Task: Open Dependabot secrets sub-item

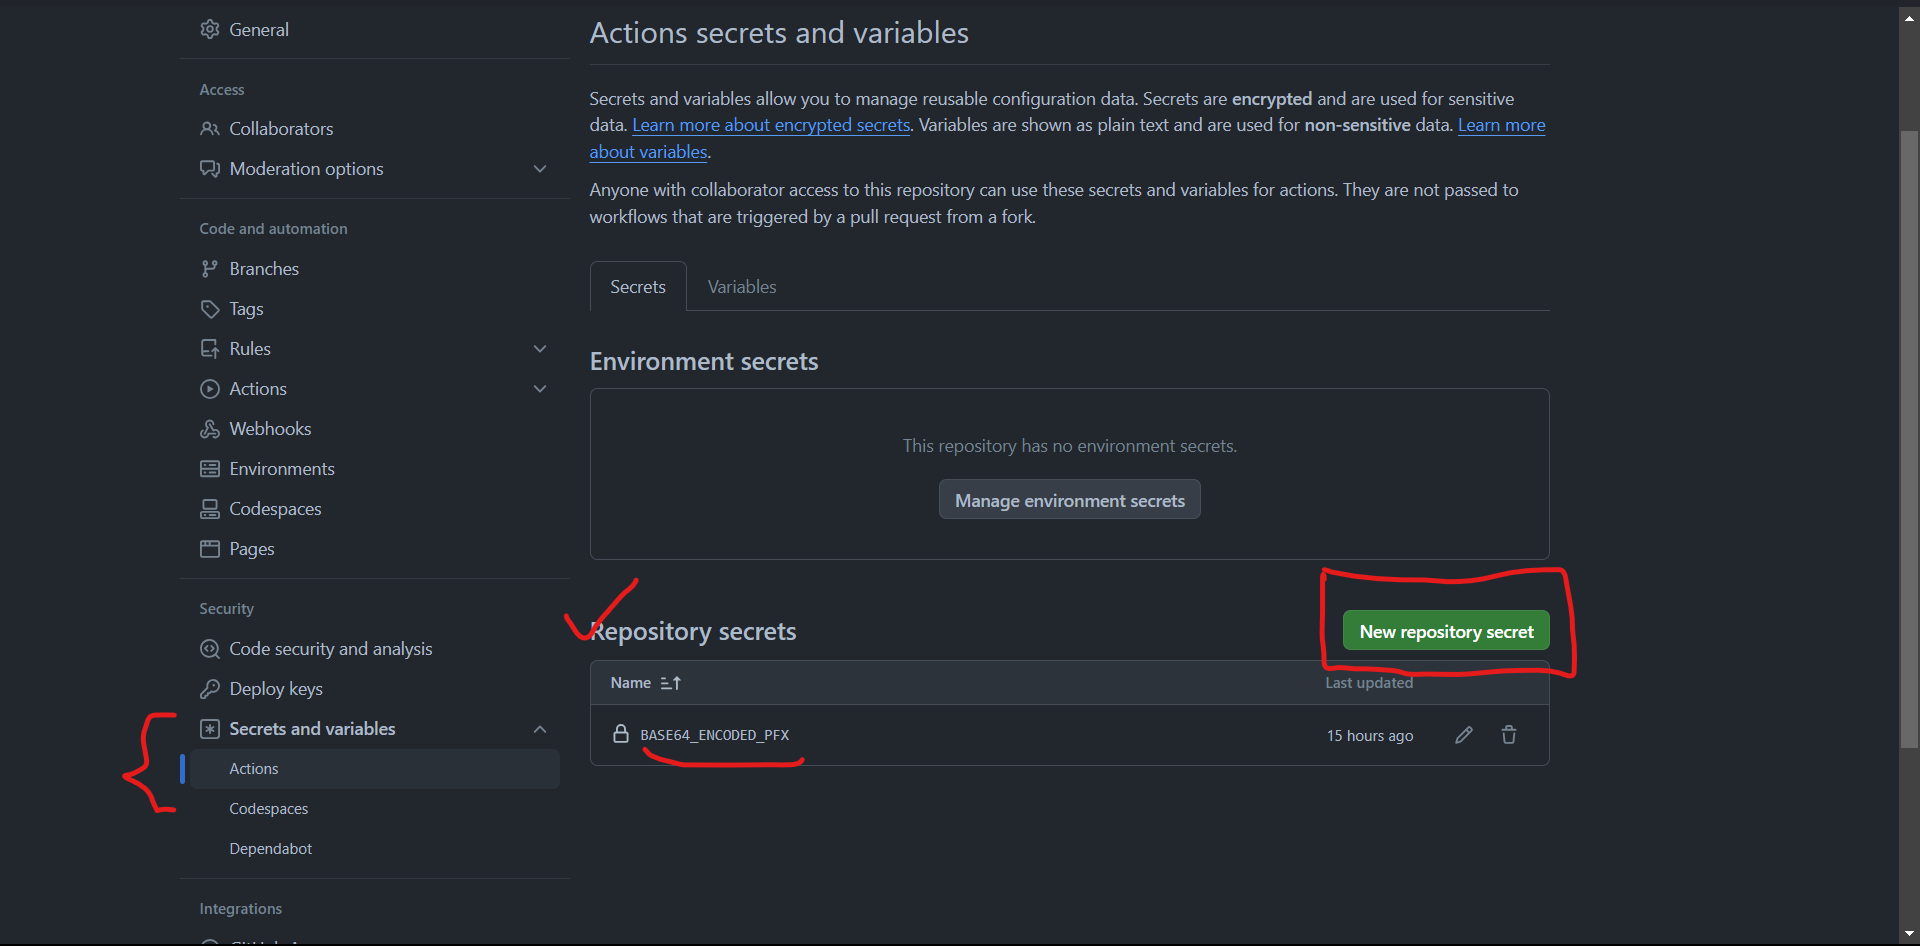Action: point(270,849)
